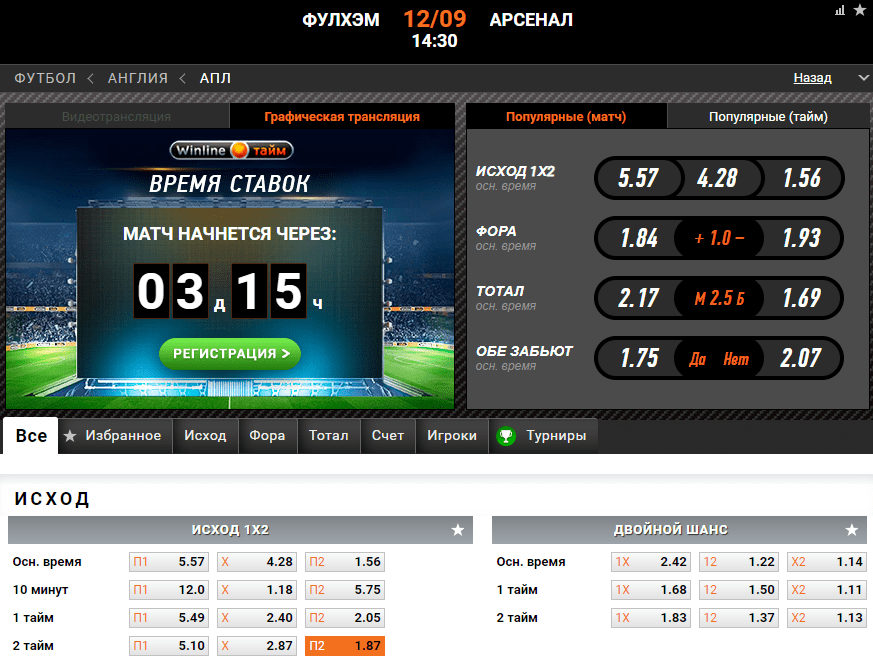Expand the dropdown chevron next to Назад
The width and height of the screenshot is (873, 661).
pyautogui.click(x=864, y=78)
